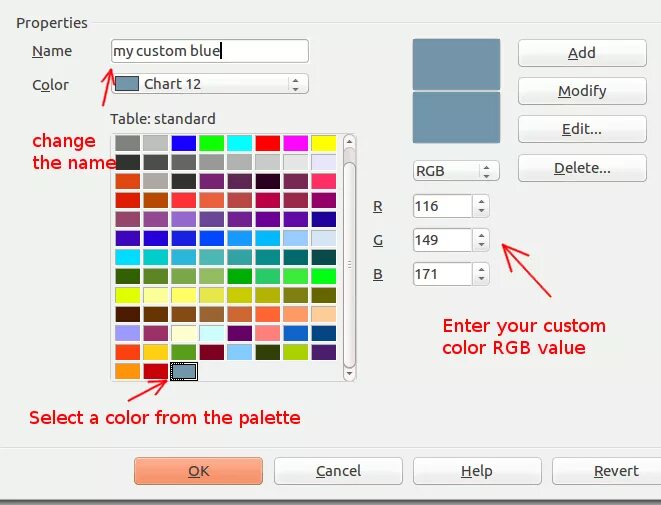This screenshot has width=661, height=505.
Task: Select the dark purple swatch ending twelfth row
Action: [x=324, y=352]
